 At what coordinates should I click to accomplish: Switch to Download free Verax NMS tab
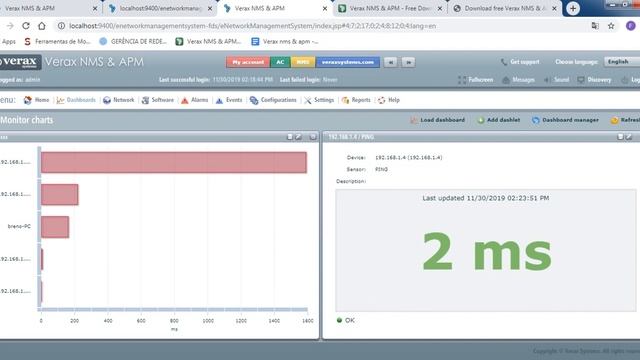coord(505,8)
